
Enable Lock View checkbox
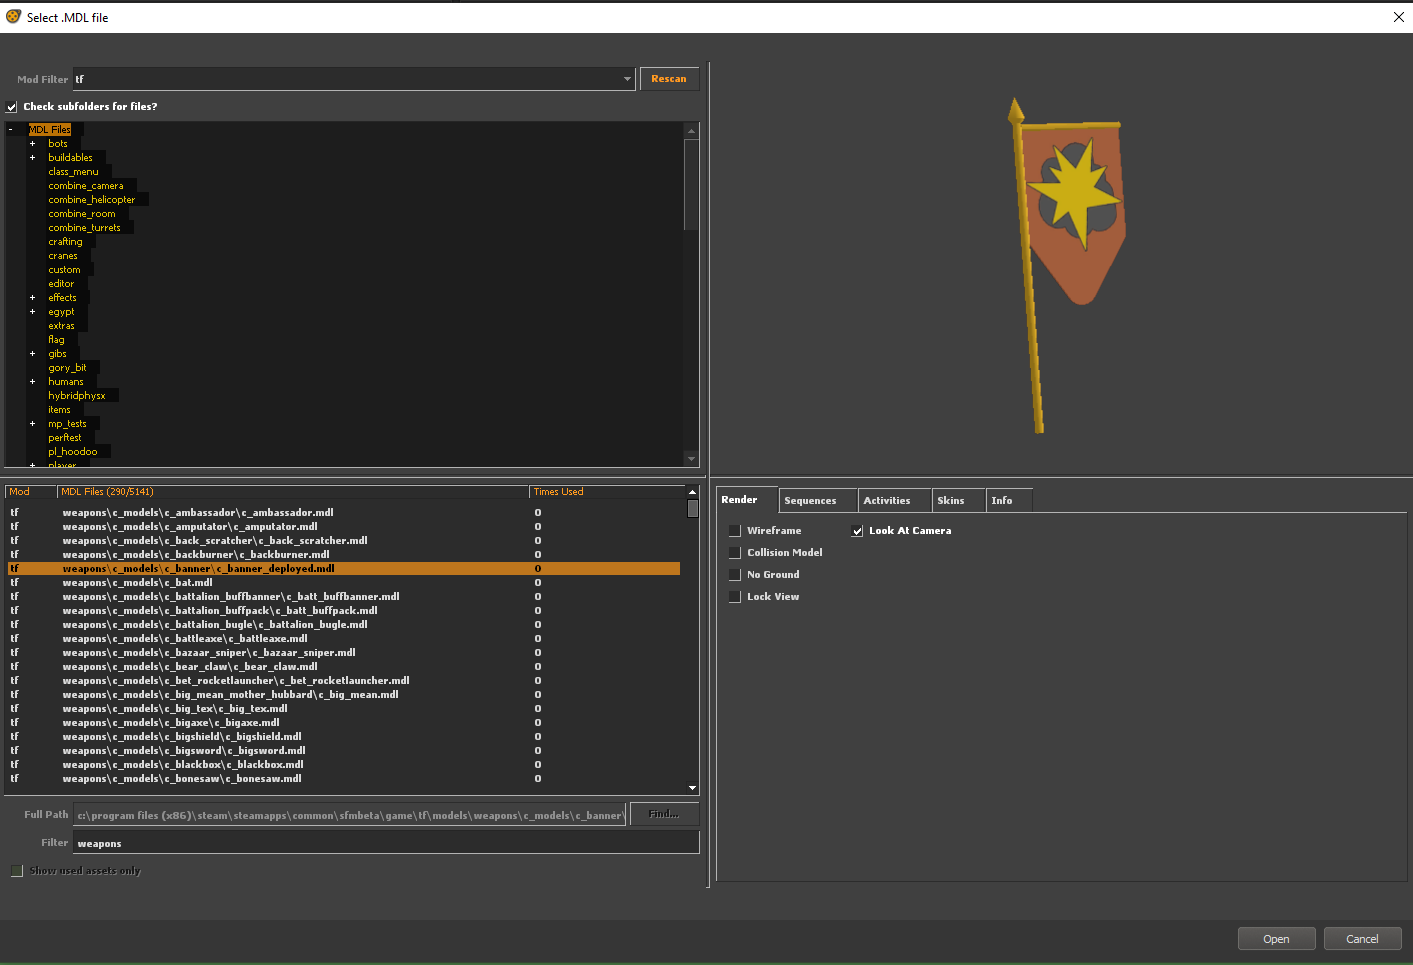[x=735, y=597]
